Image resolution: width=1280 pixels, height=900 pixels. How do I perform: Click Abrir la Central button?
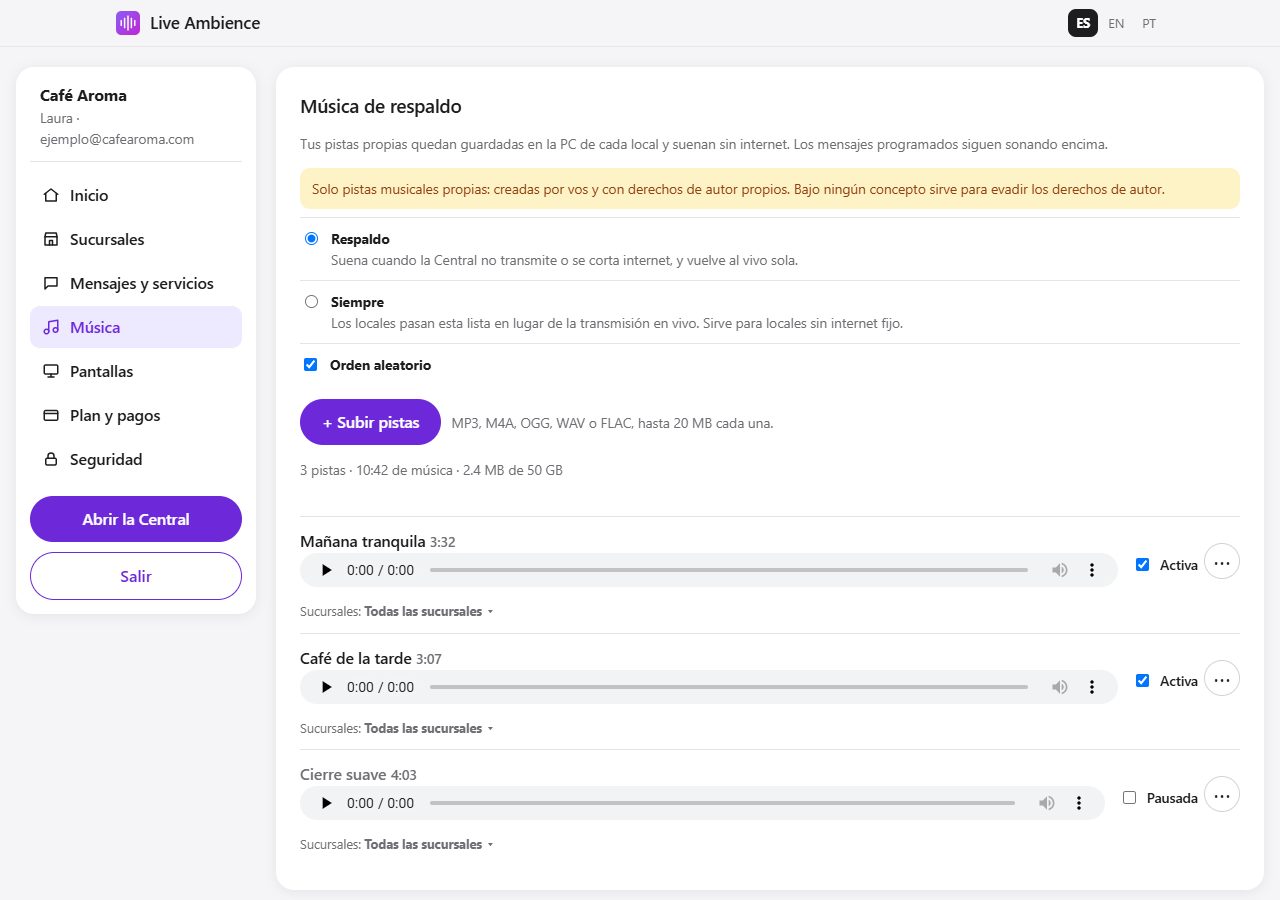(x=136, y=519)
